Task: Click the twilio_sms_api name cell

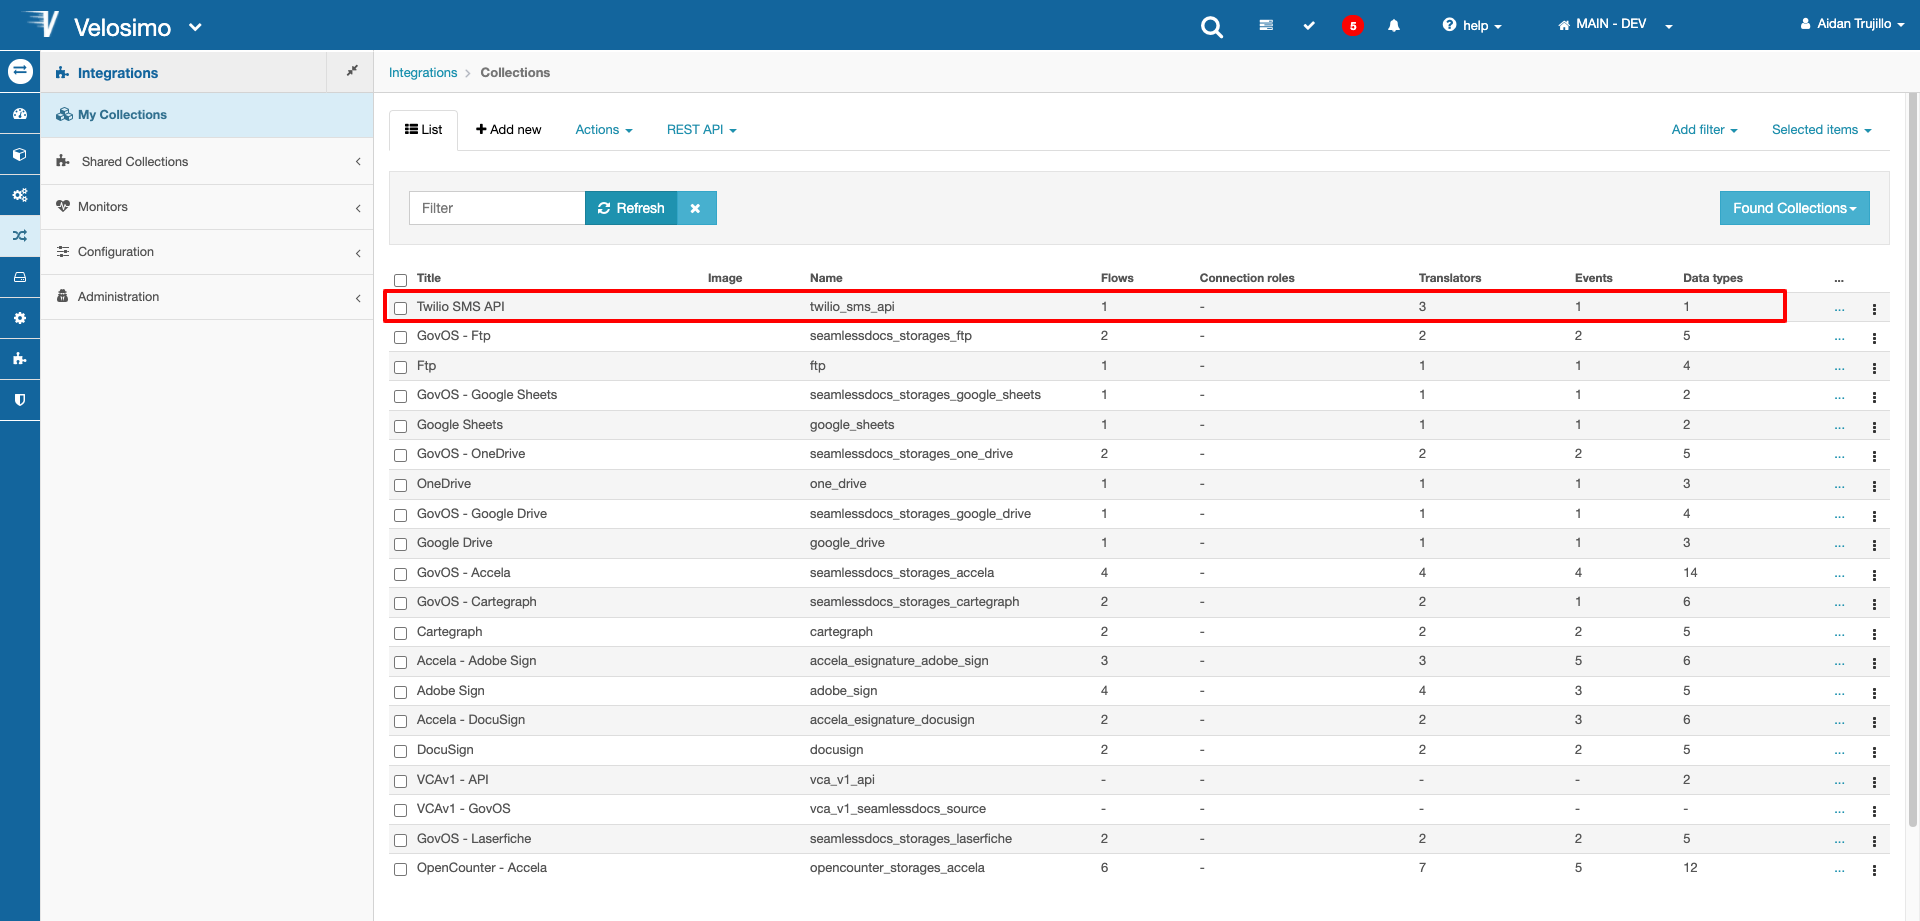Action: (852, 307)
